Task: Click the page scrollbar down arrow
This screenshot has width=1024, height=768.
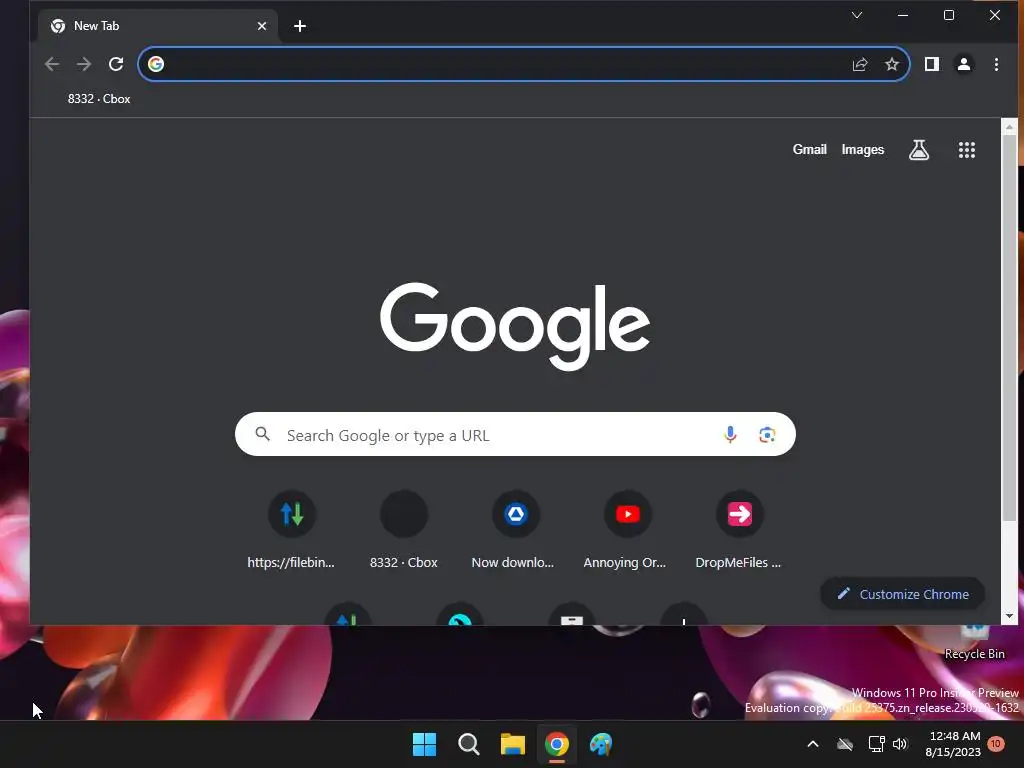Action: pyautogui.click(x=1010, y=616)
